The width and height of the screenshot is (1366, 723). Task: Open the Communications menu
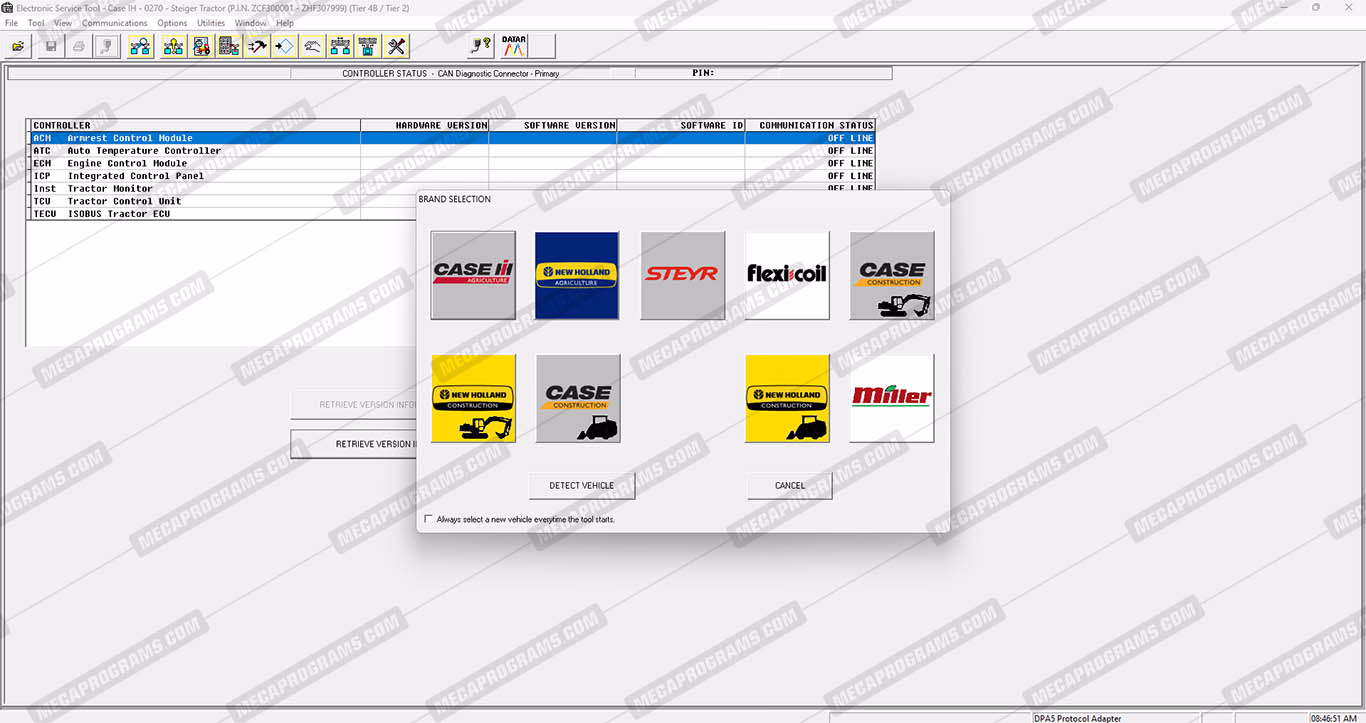(x=115, y=23)
